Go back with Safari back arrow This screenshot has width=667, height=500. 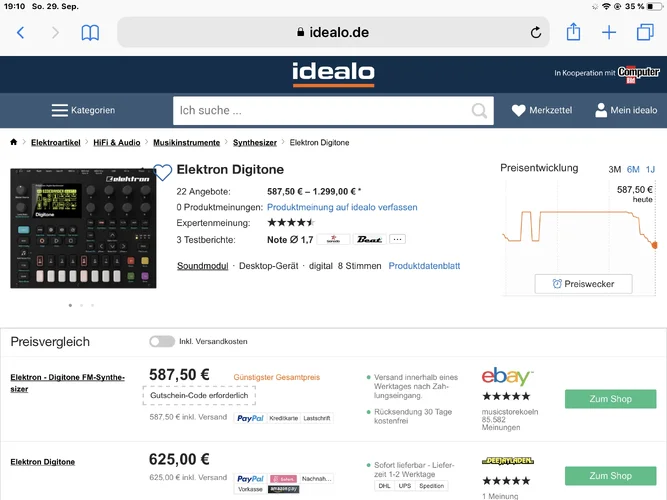pos(20,32)
